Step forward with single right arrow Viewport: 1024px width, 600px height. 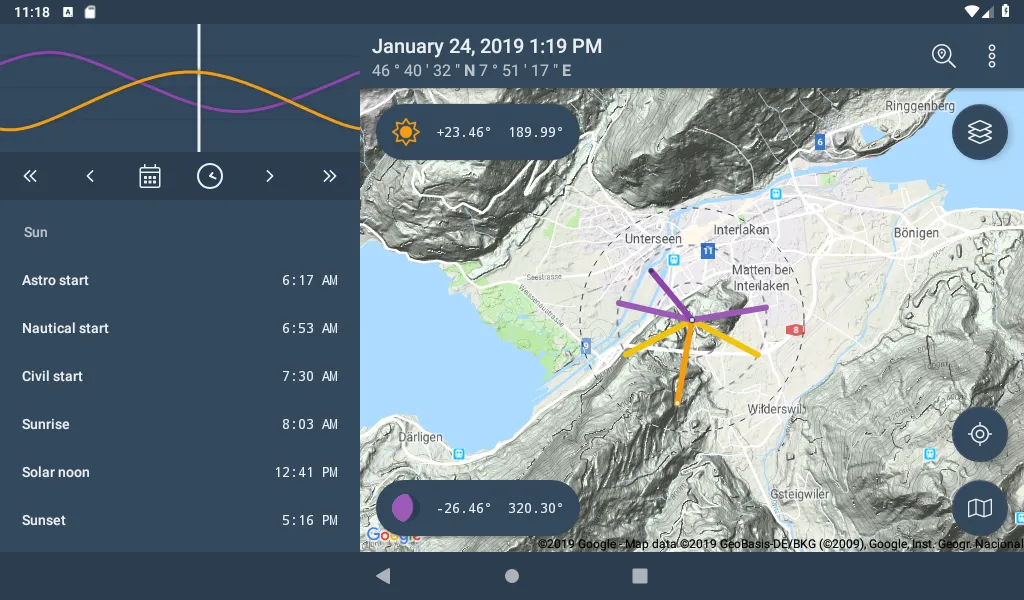coord(270,177)
